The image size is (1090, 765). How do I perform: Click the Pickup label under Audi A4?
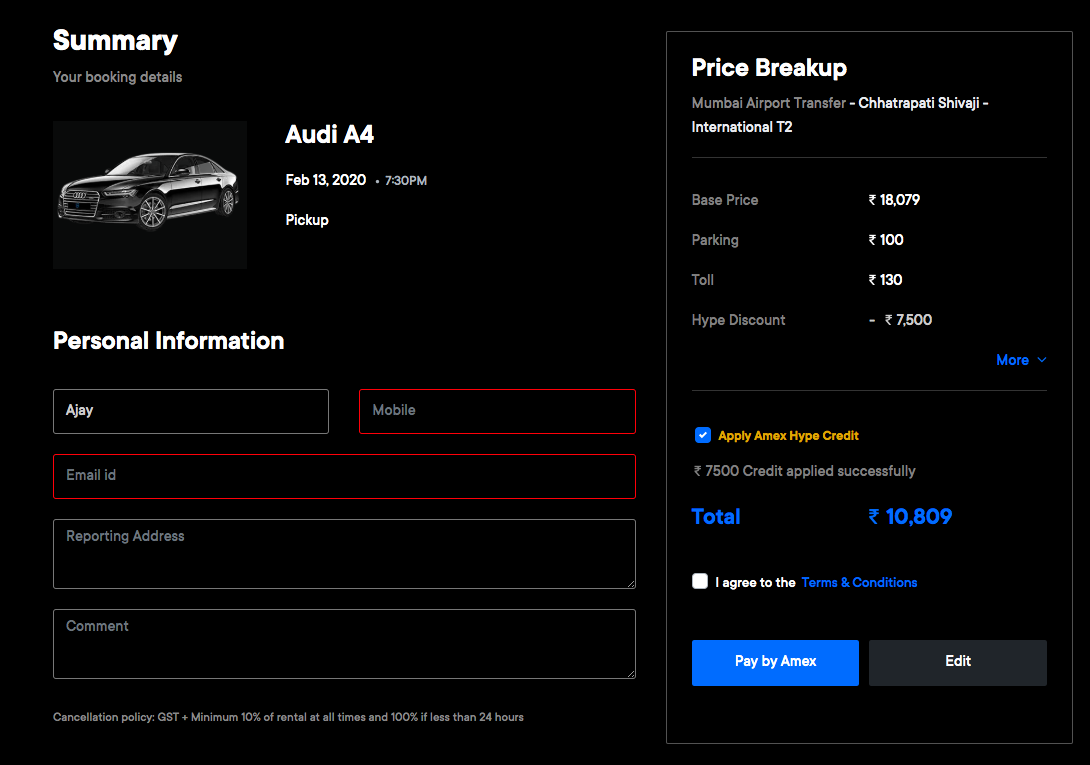[307, 219]
